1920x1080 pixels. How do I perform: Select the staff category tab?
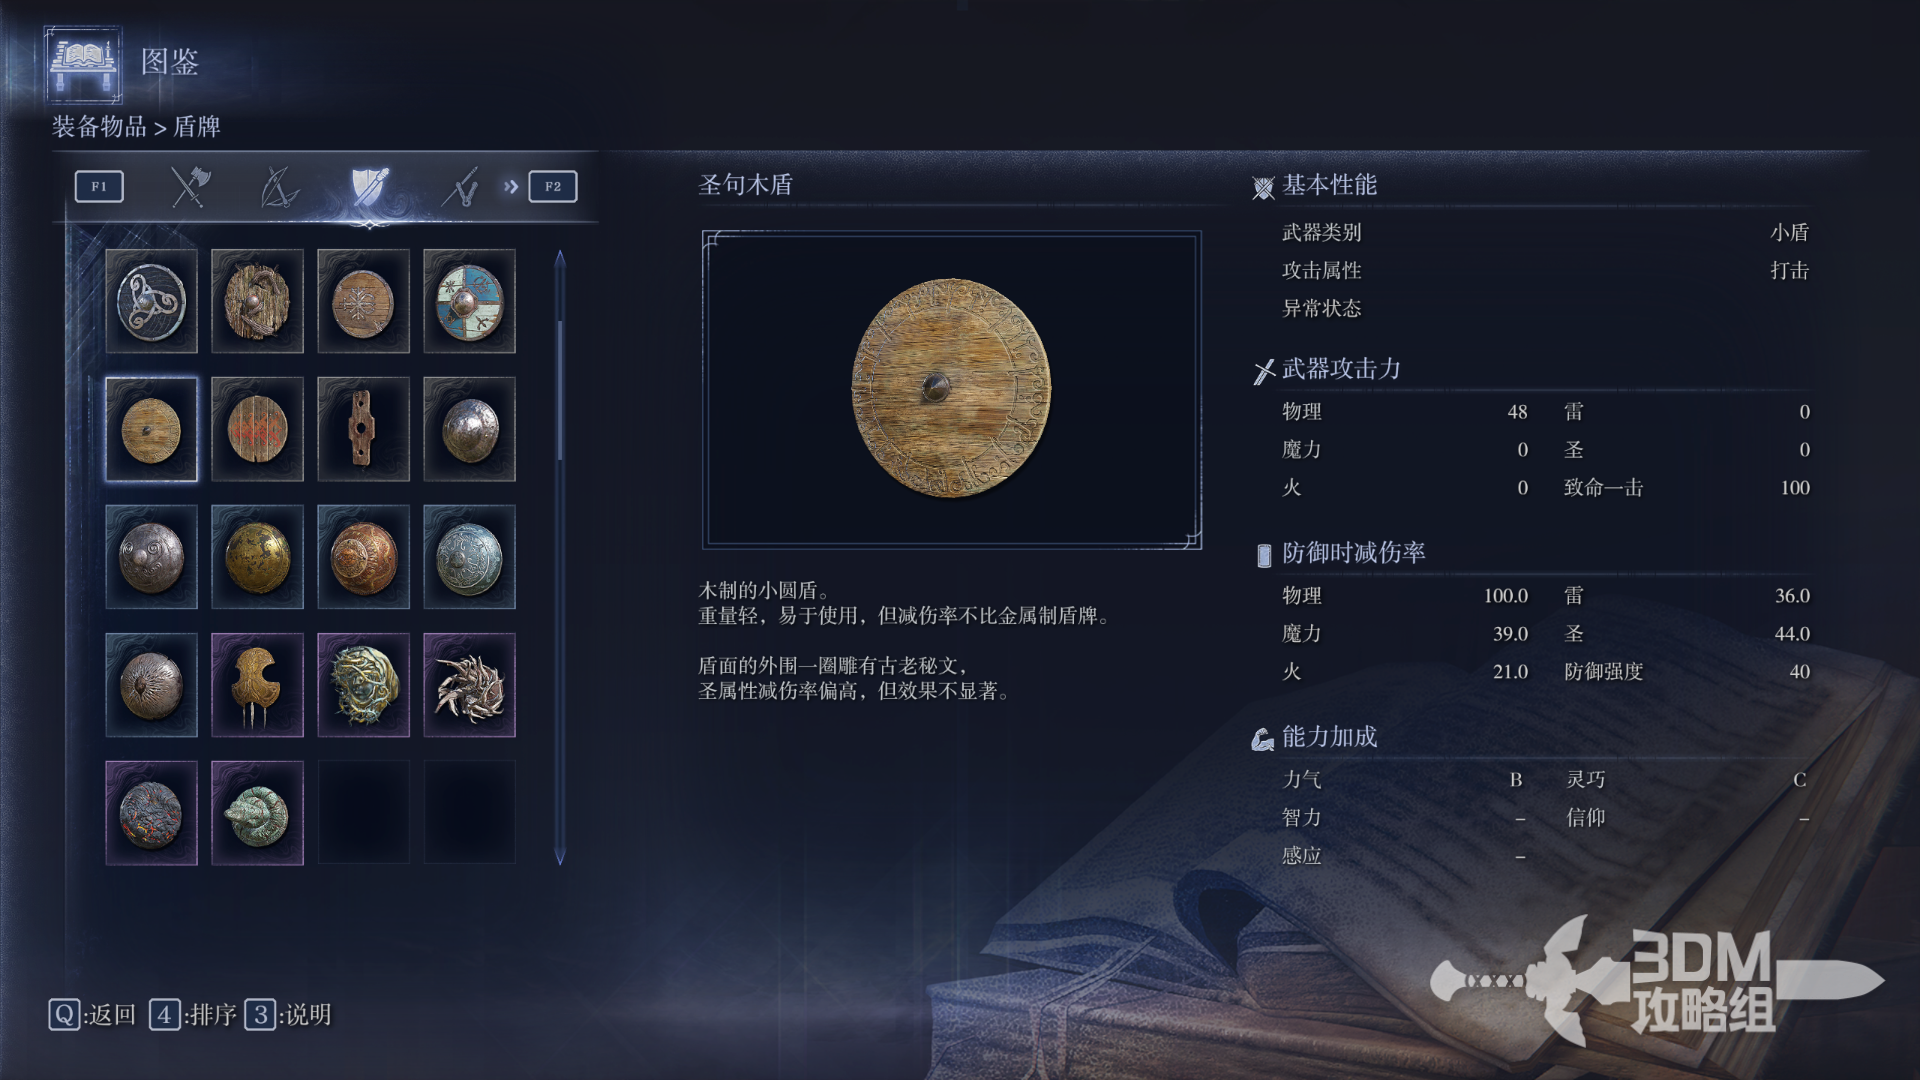(x=460, y=186)
